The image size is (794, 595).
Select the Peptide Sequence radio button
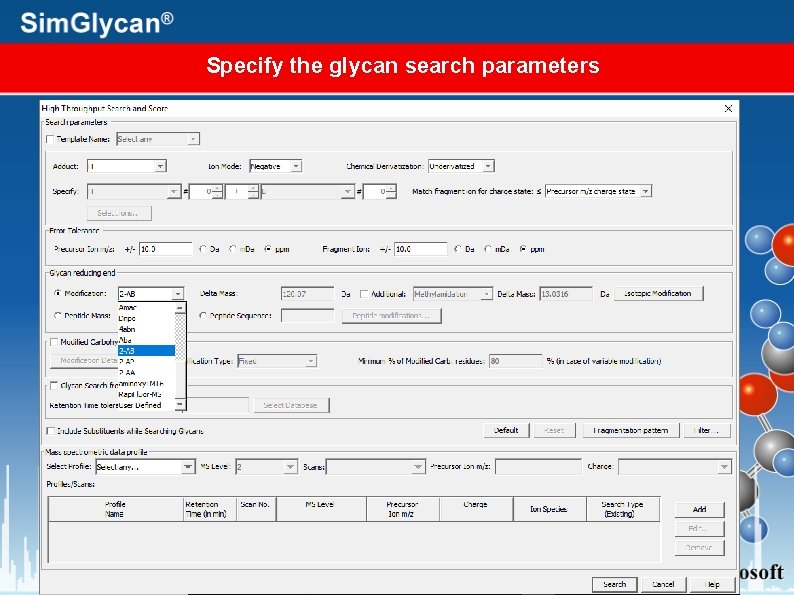[x=203, y=315]
